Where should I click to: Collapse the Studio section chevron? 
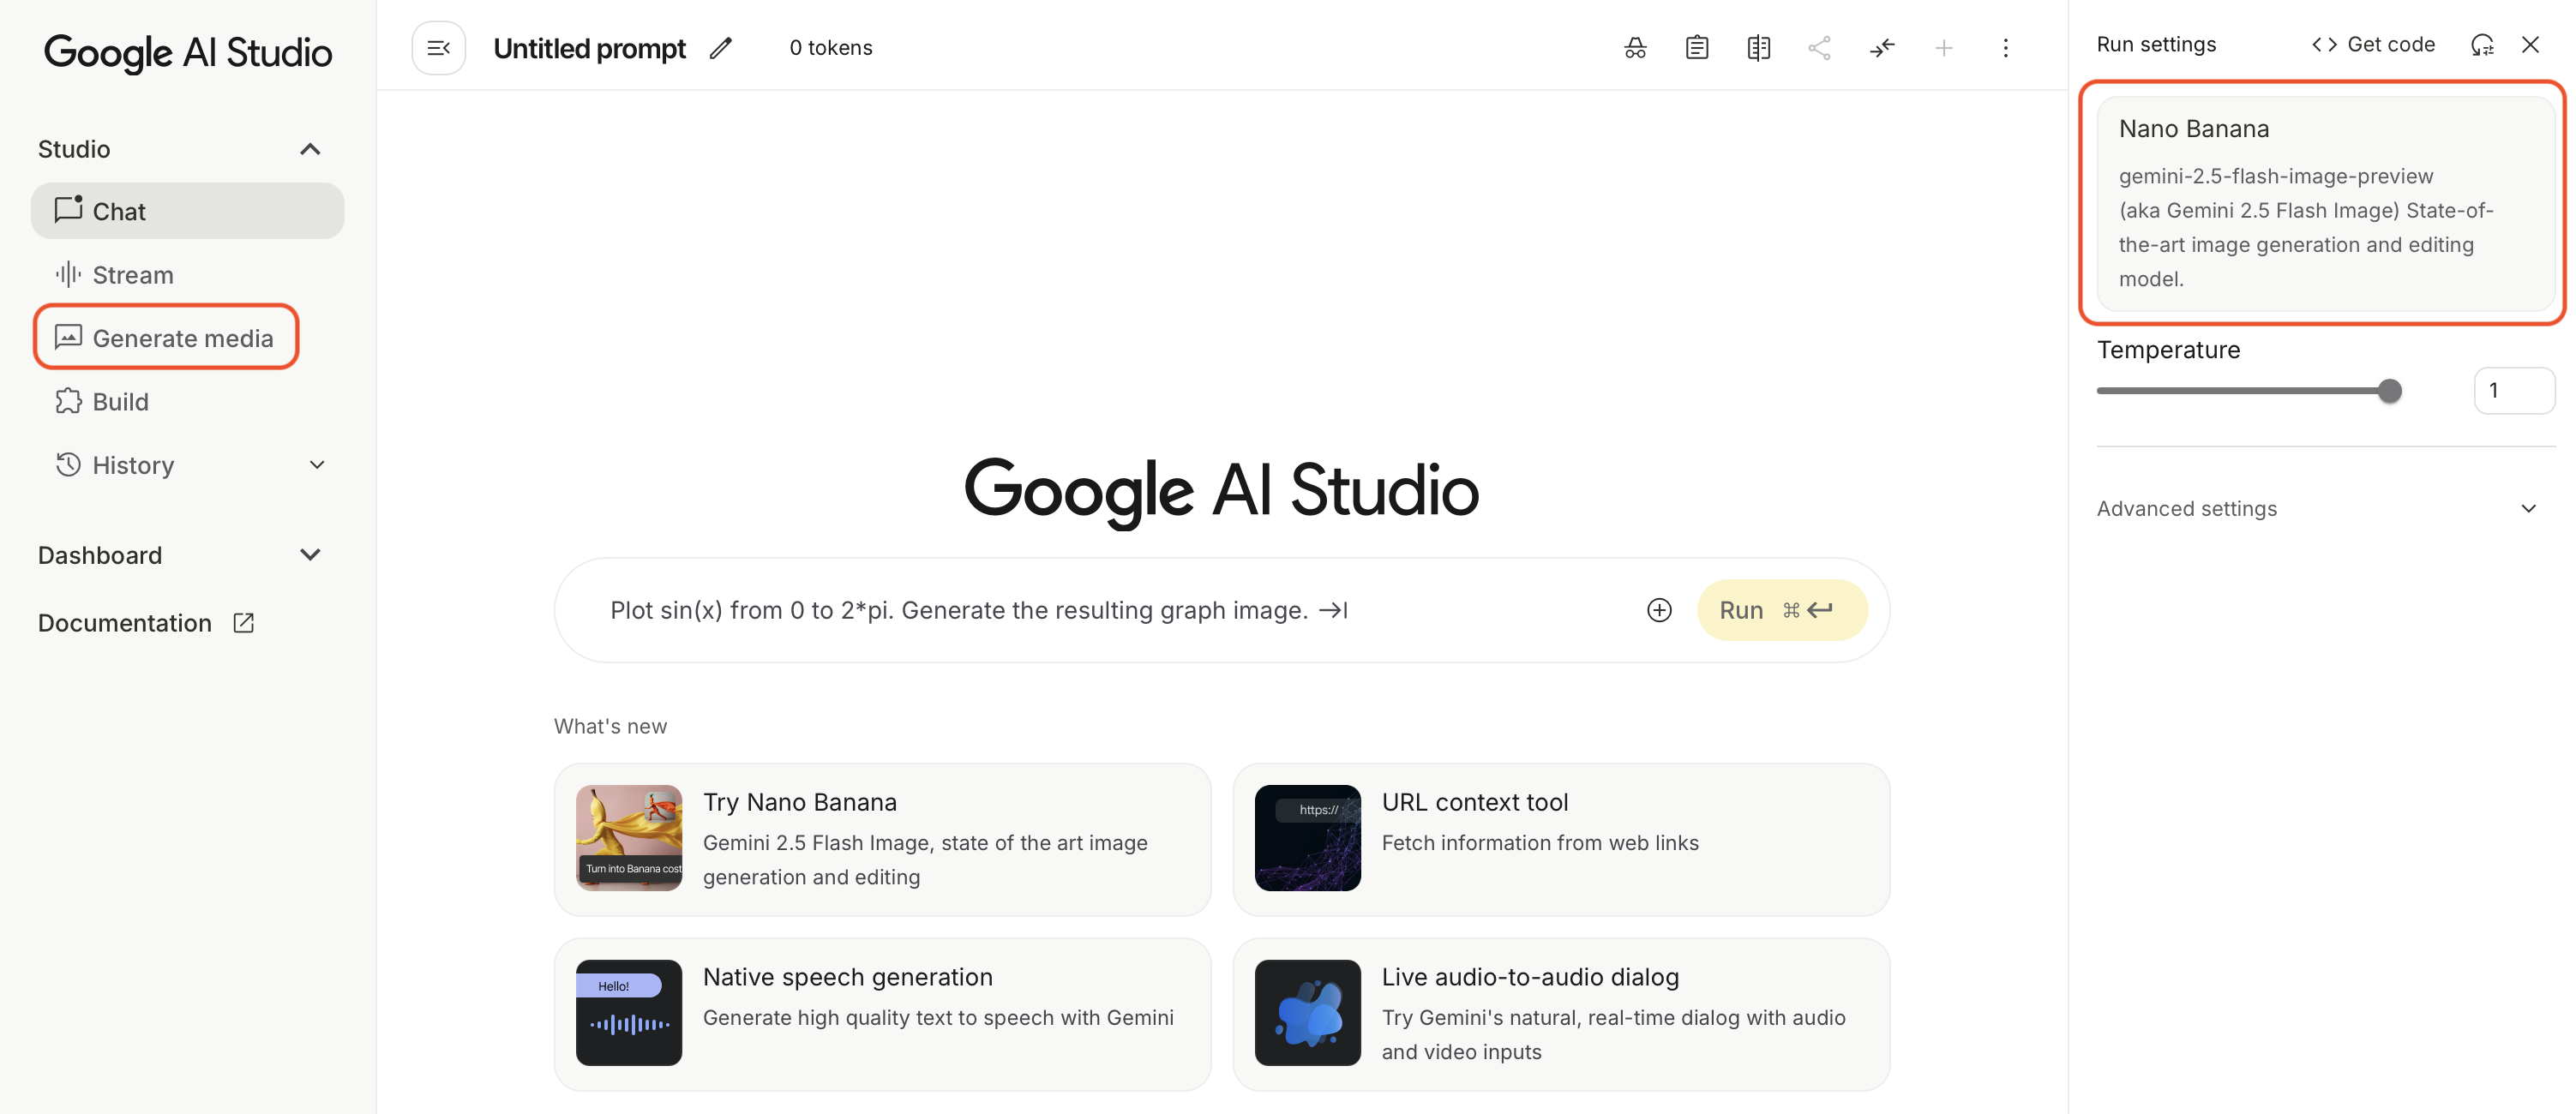point(310,149)
